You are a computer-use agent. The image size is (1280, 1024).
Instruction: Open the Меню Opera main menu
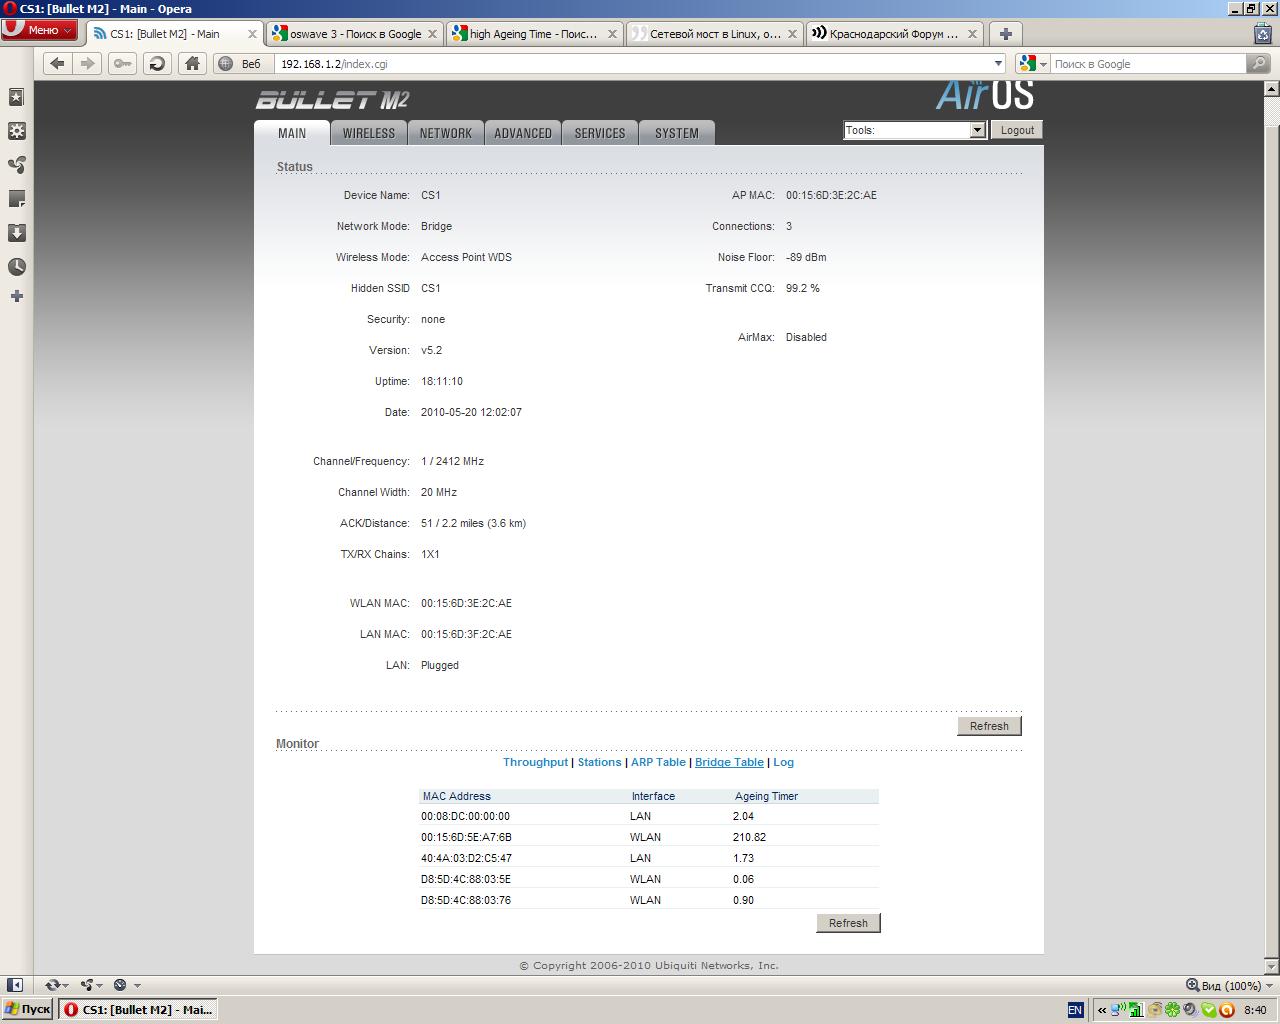click(x=39, y=30)
